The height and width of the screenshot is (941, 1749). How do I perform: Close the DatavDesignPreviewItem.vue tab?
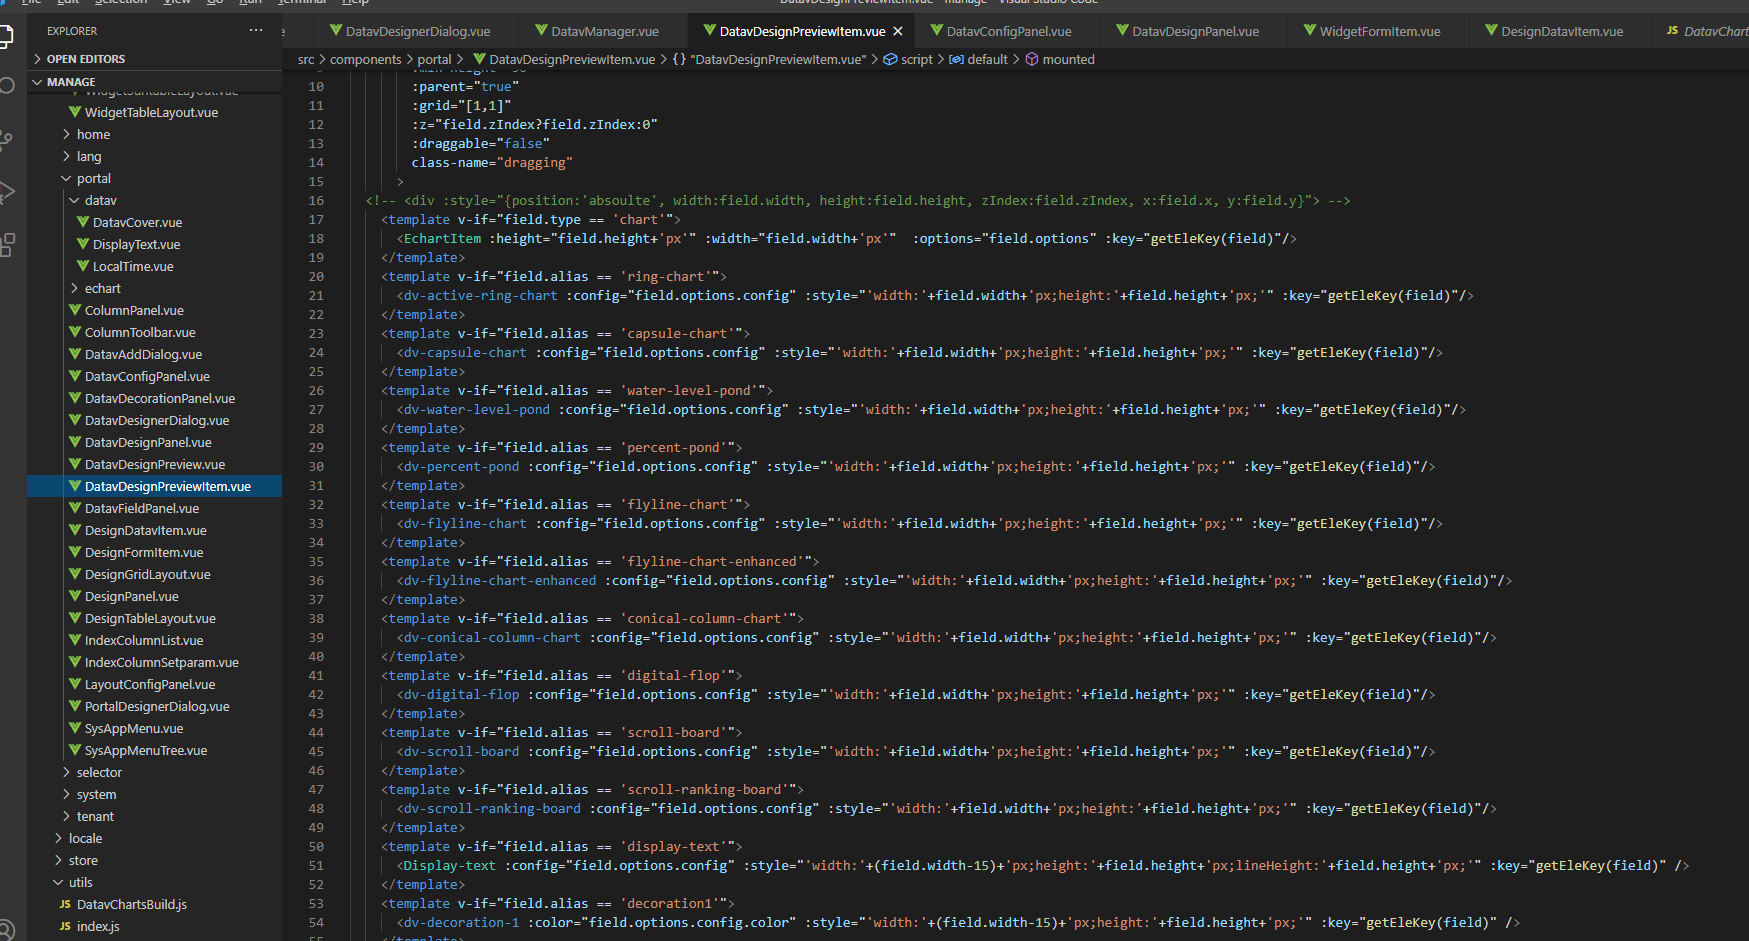click(x=897, y=31)
